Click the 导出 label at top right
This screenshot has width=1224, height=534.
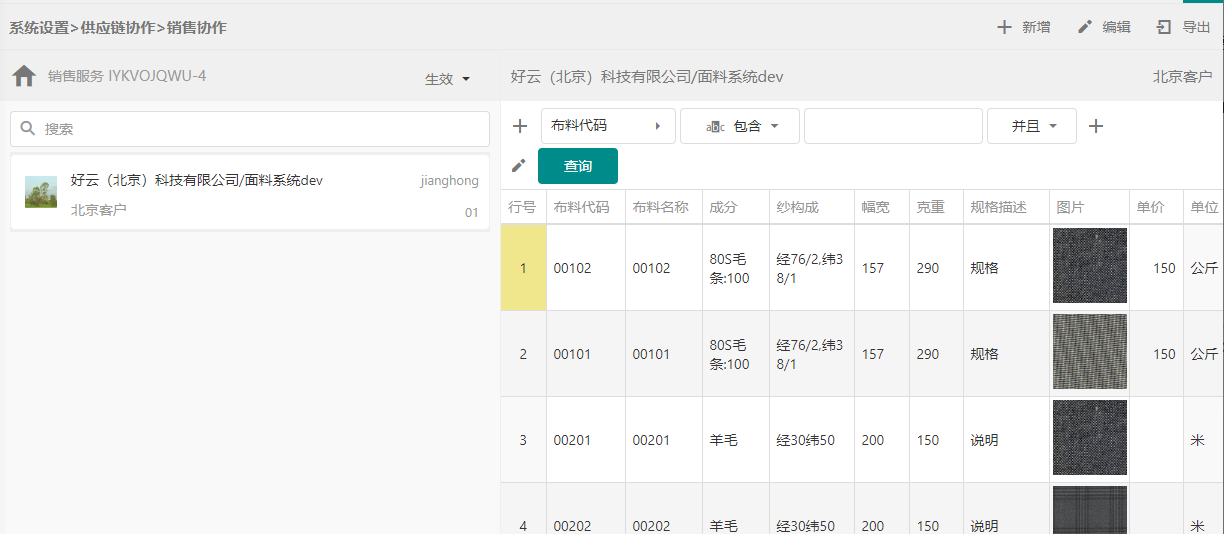[x=1197, y=27]
